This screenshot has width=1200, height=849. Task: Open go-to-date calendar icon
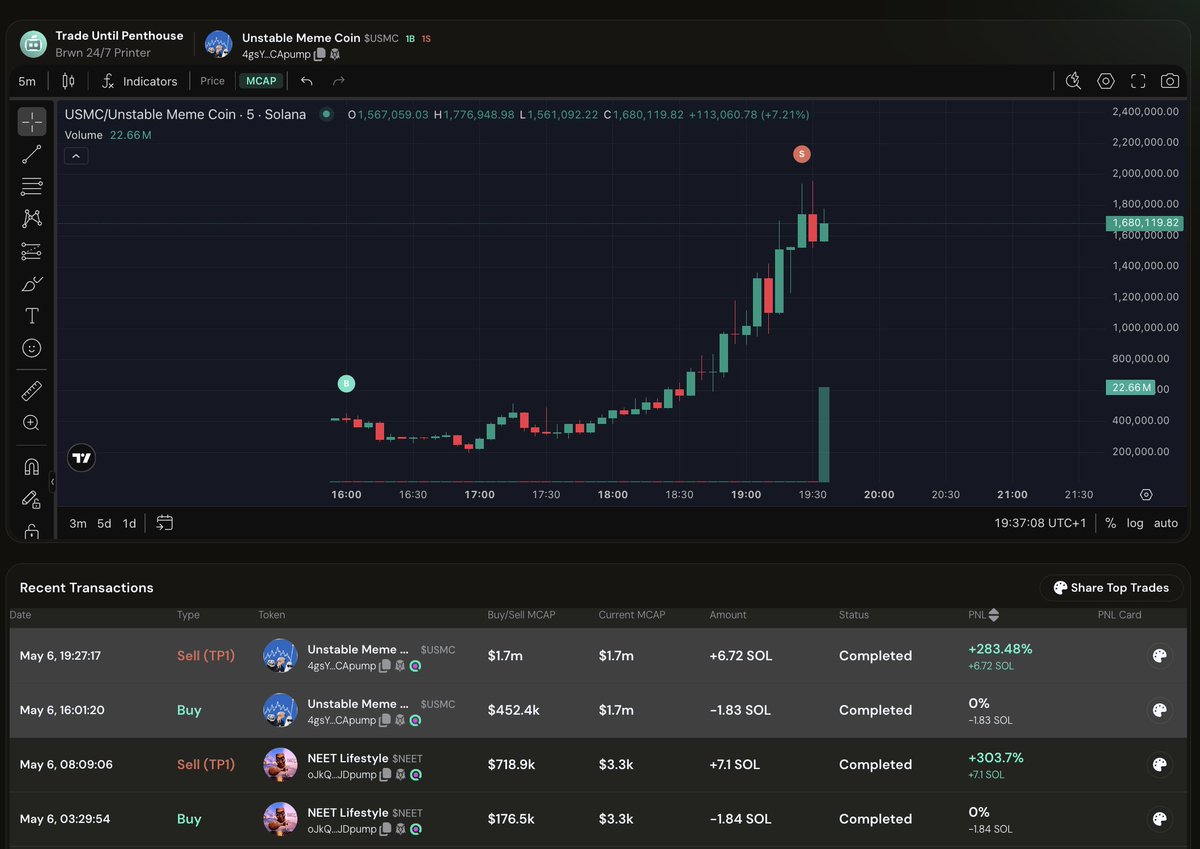[x=165, y=523]
